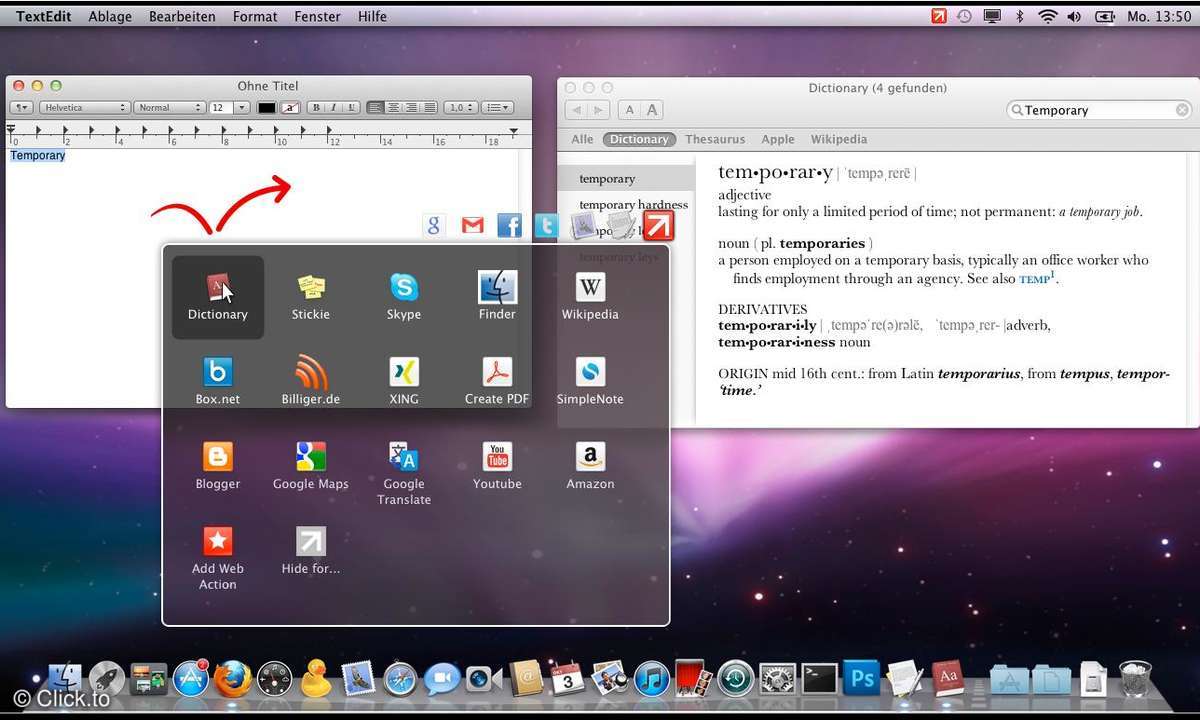This screenshot has height=720, width=1200.
Task: Search with Google Maps icon
Action: (x=311, y=457)
